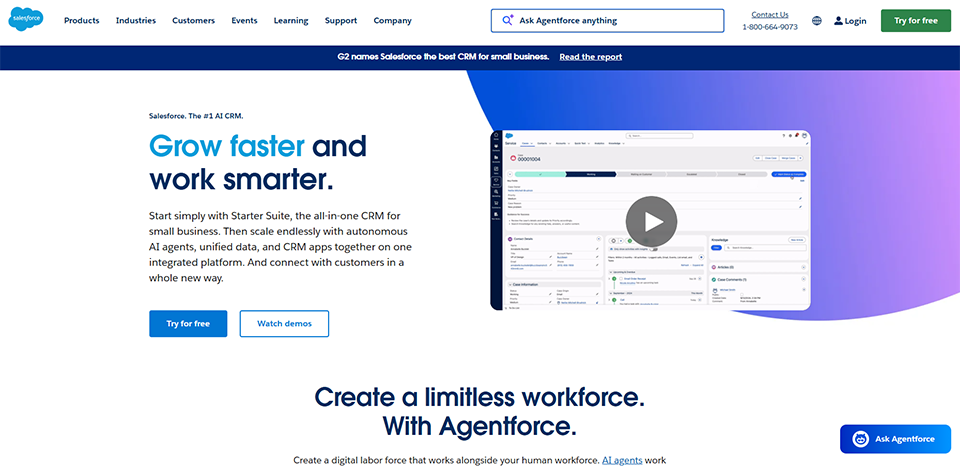Open the Industries menu
The width and height of the screenshot is (960, 467).
pos(136,20)
